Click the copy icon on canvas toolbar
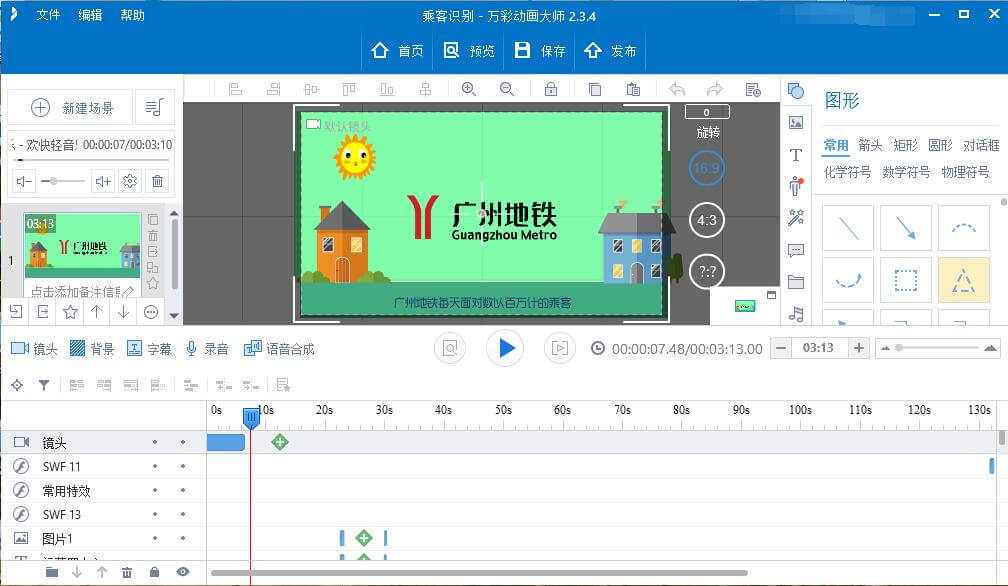This screenshot has width=1008, height=586. 595,89
